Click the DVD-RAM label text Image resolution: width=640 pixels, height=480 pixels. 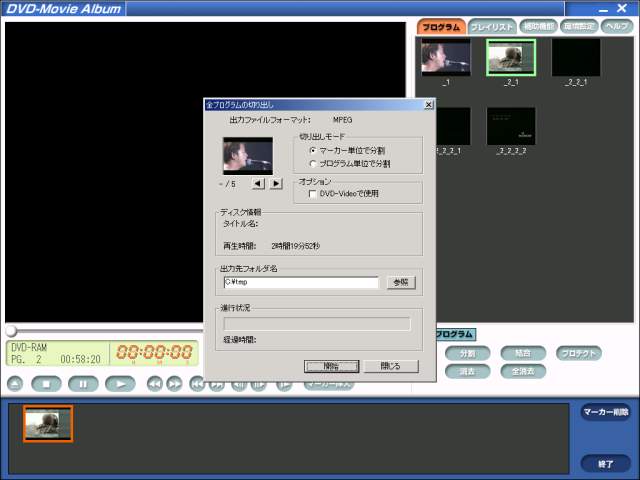pos(29,347)
